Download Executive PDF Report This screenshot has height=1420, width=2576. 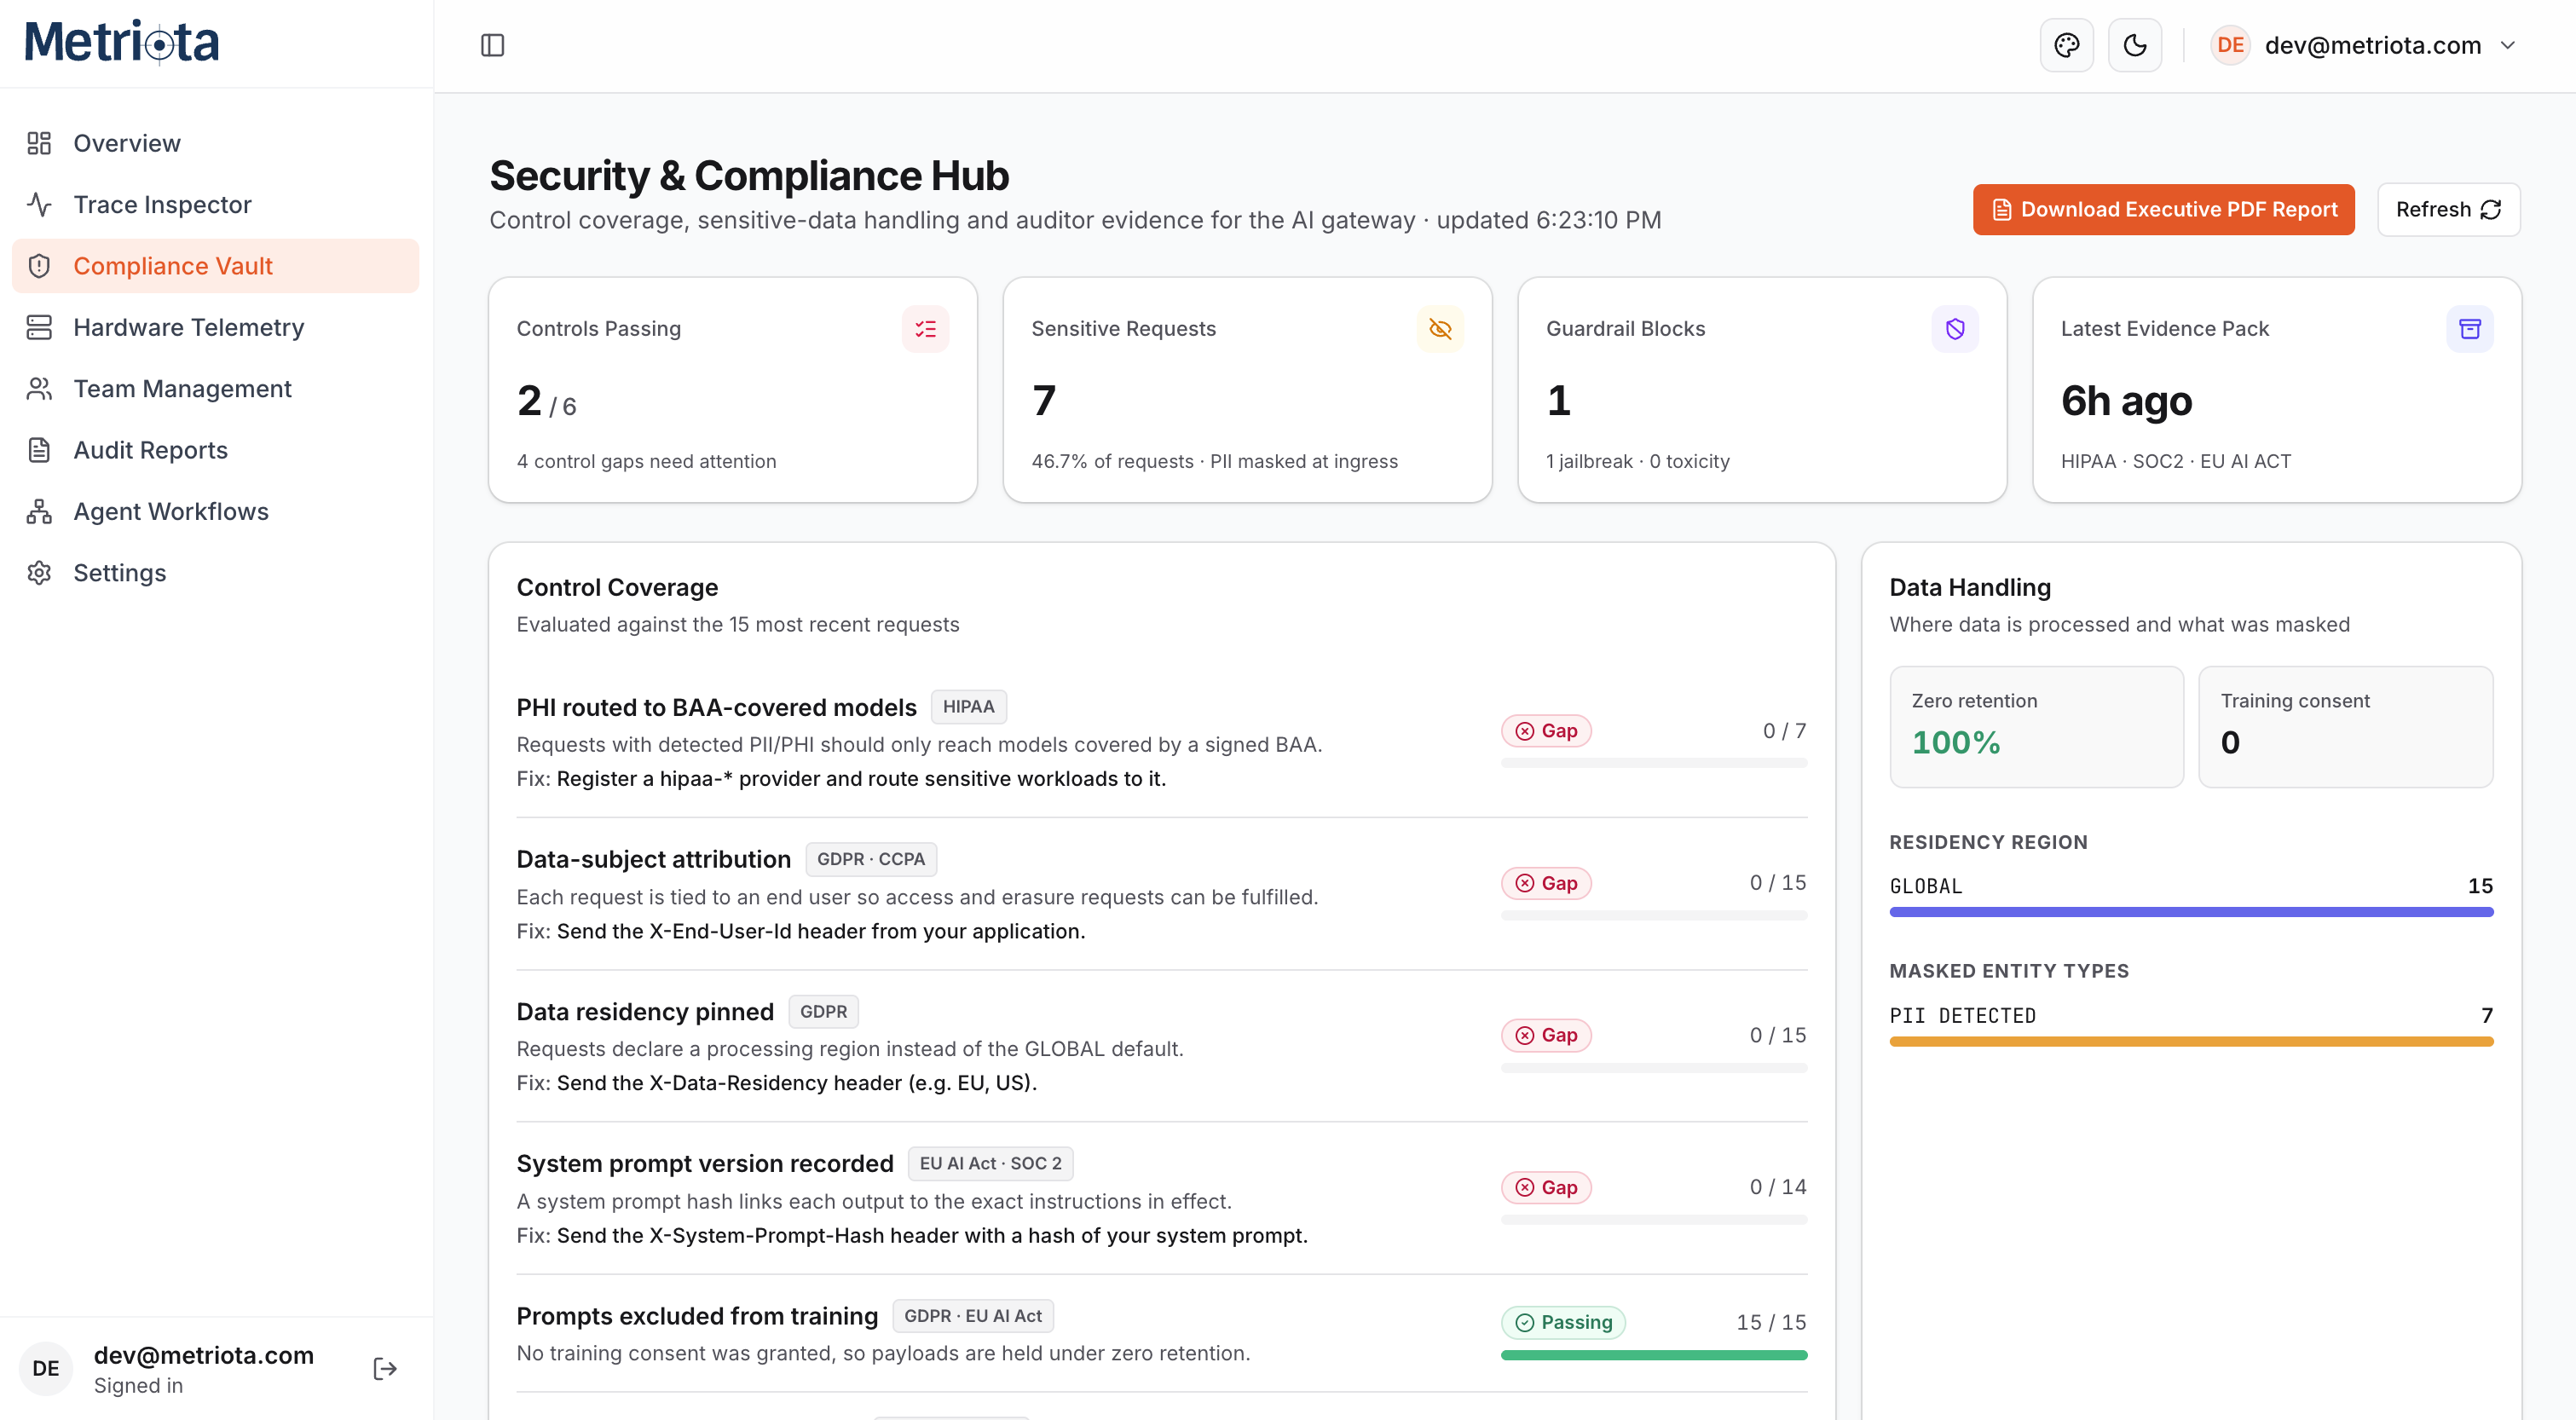tap(2163, 209)
